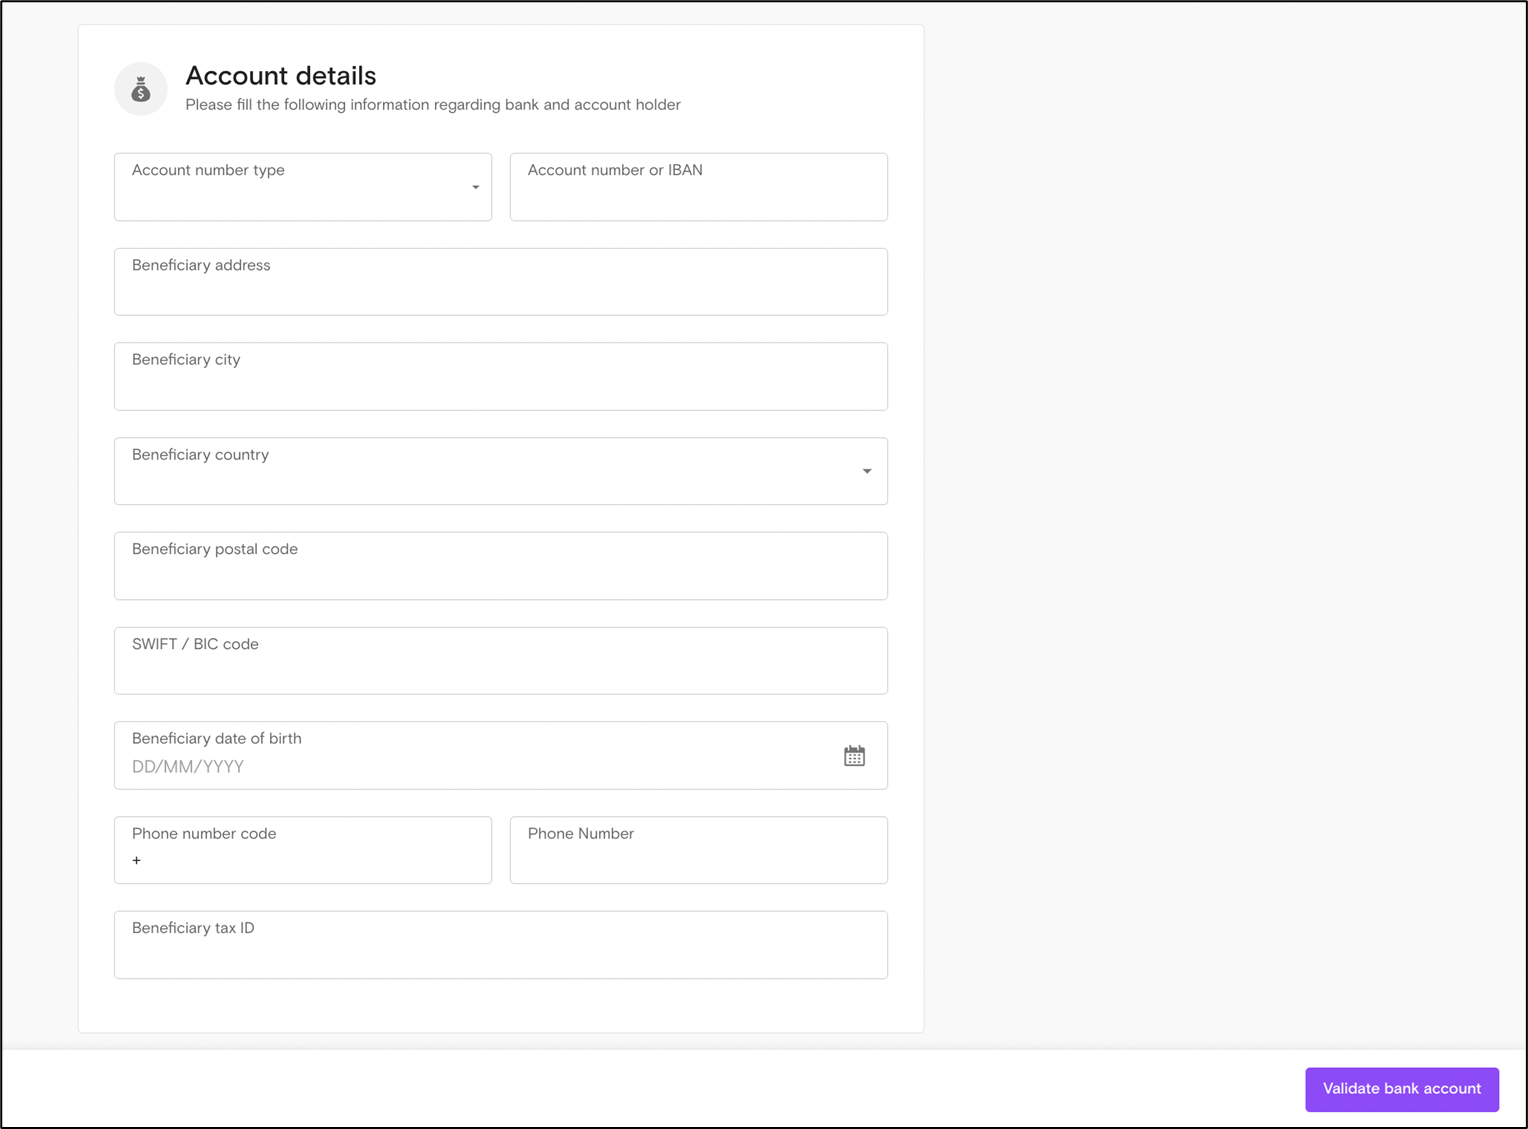The width and height of the screenshot is (1528, 1129).
Task: Click the Account number type dropdown arrow
Action: (x=475, y=187)
